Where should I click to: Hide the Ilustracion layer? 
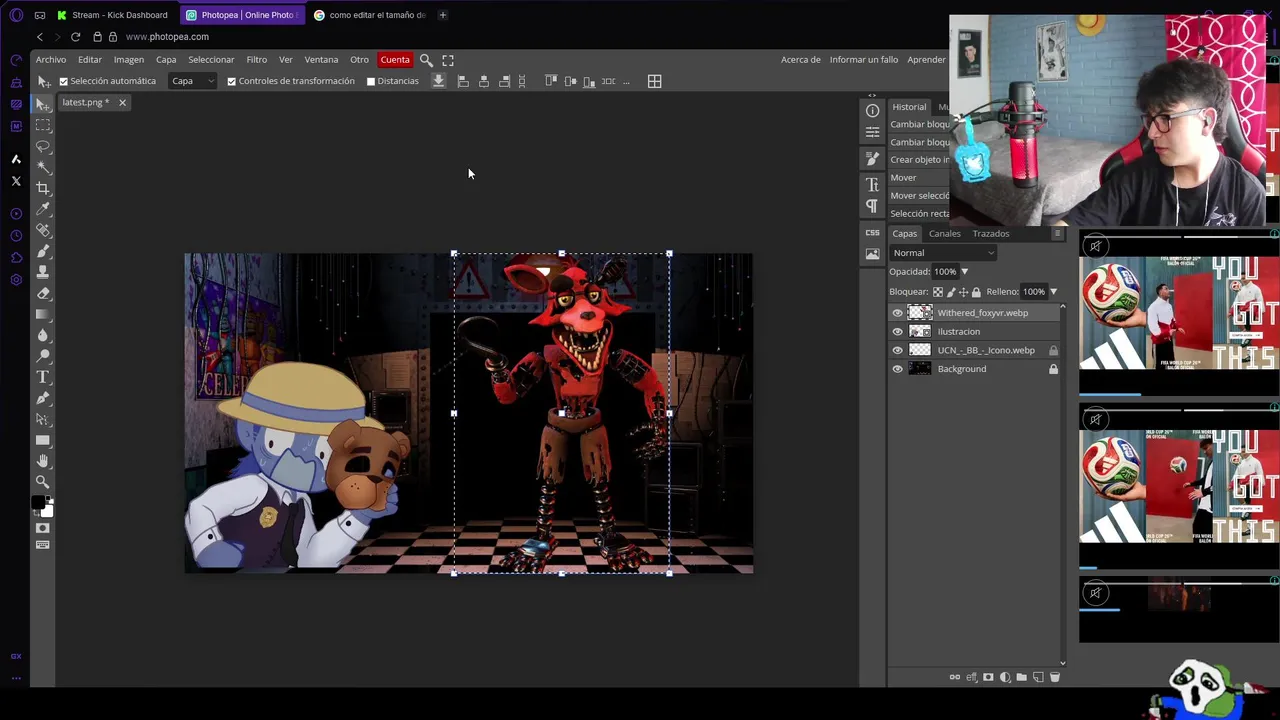click(897, 332)
